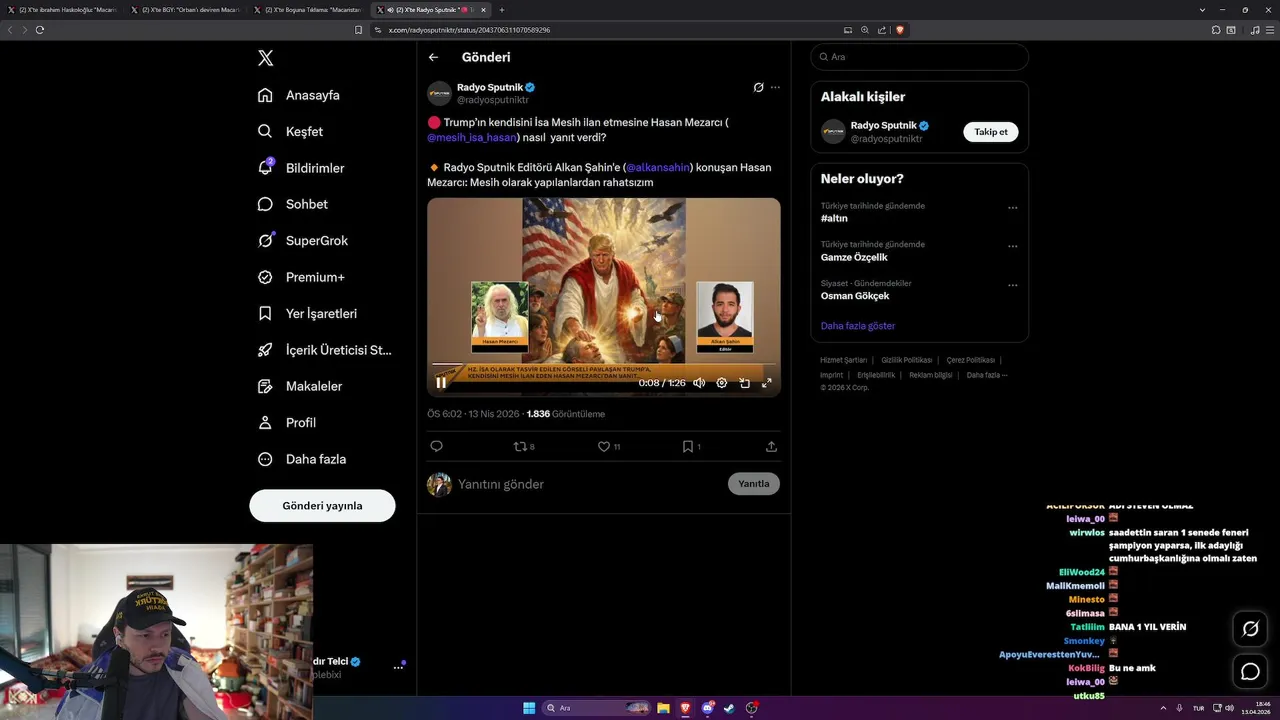Pause the playing video
The height and width of the screenshot is (720, 1280).
tap(441, 383)
